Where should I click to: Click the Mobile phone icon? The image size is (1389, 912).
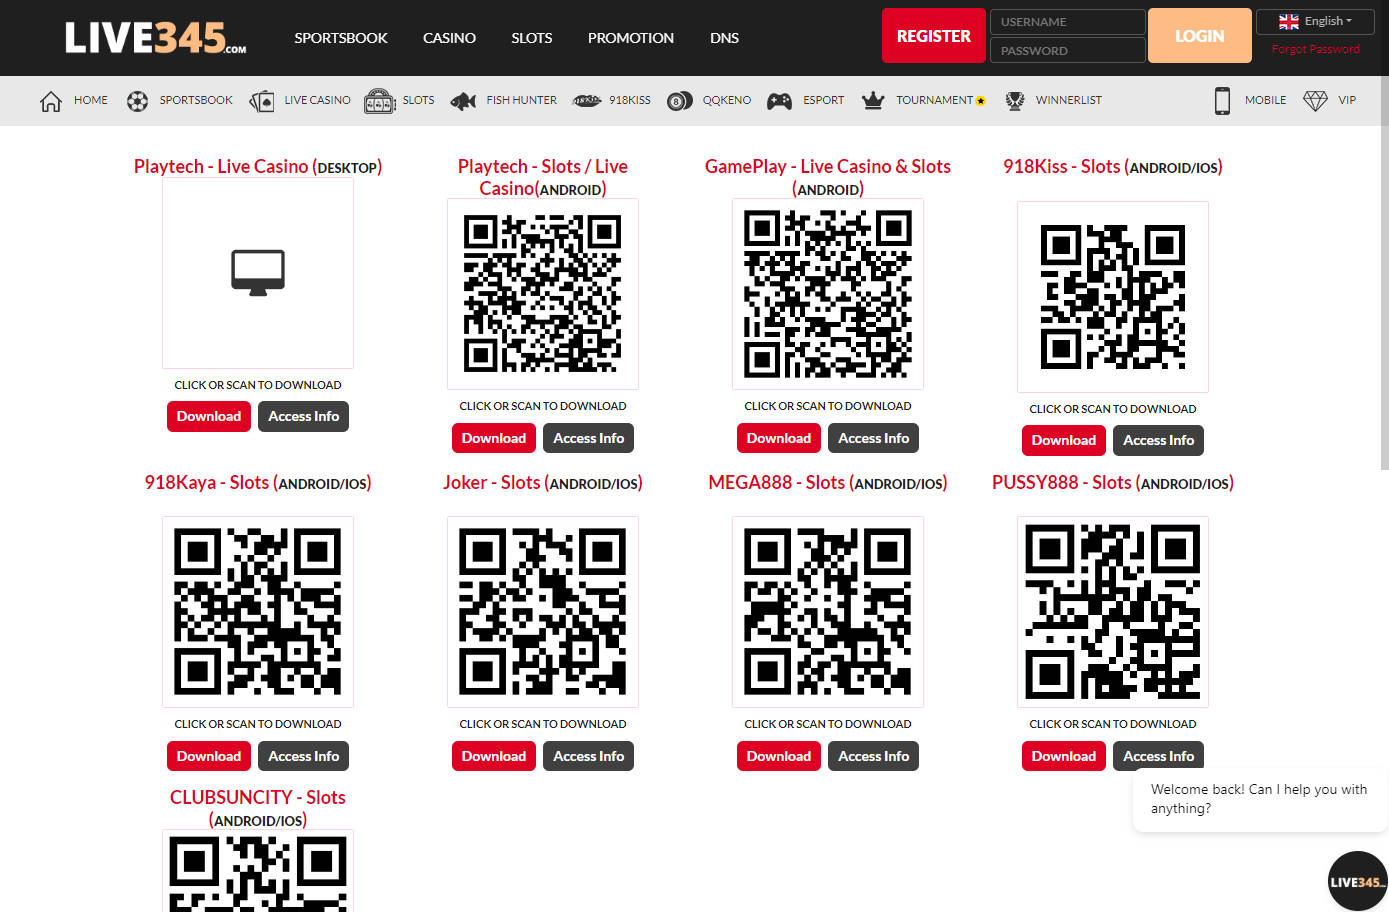1222,101
